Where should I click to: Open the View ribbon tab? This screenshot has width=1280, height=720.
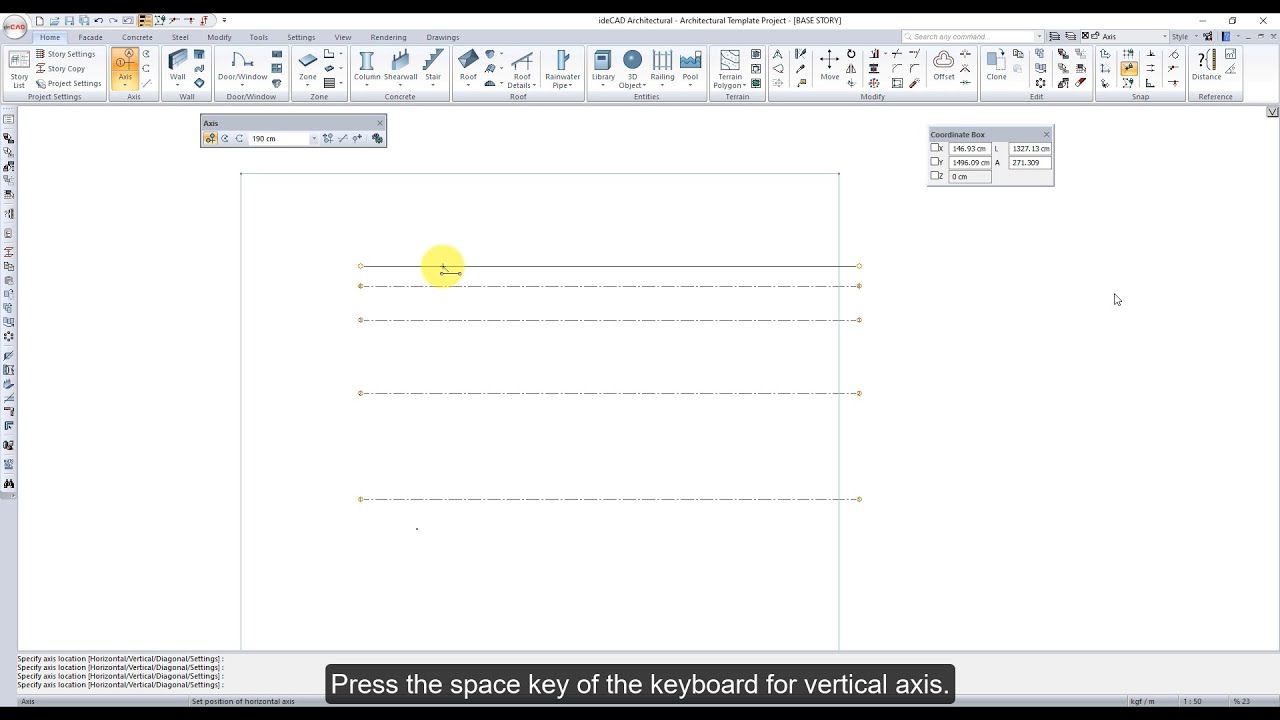click(343, 37)
